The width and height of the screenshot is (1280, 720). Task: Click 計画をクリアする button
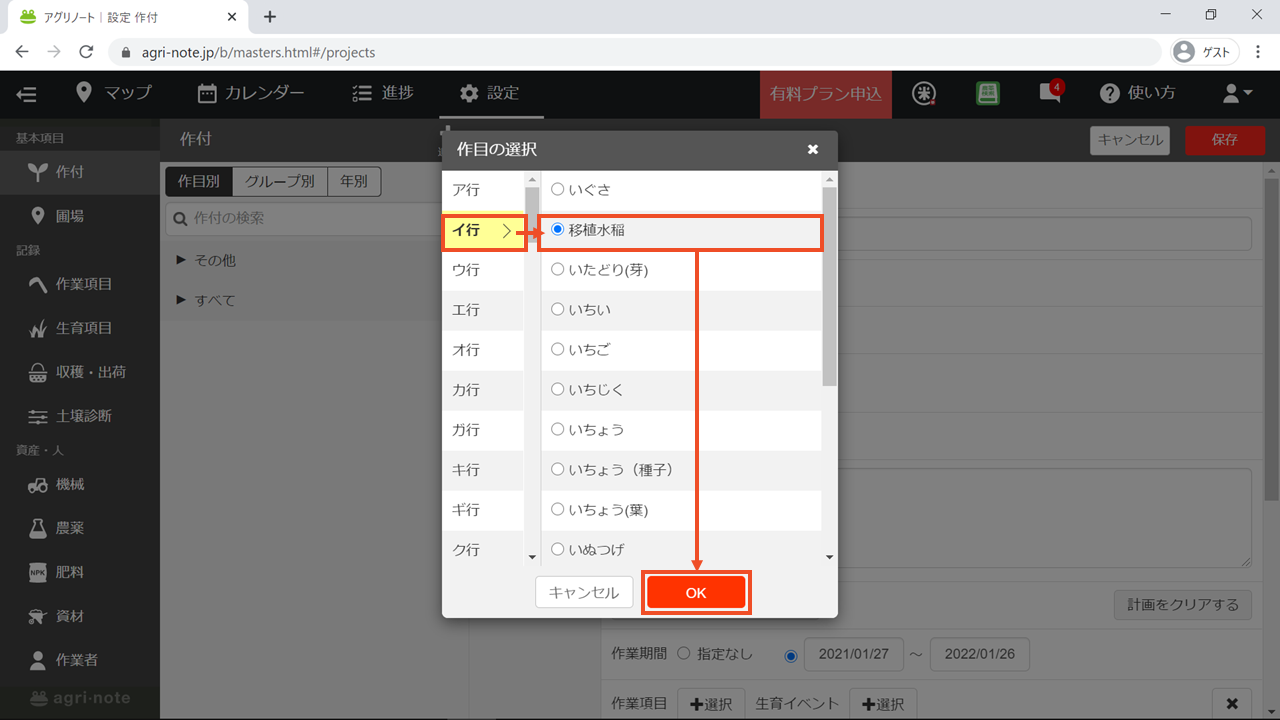pyautogui.click(x=1182, y=605)
